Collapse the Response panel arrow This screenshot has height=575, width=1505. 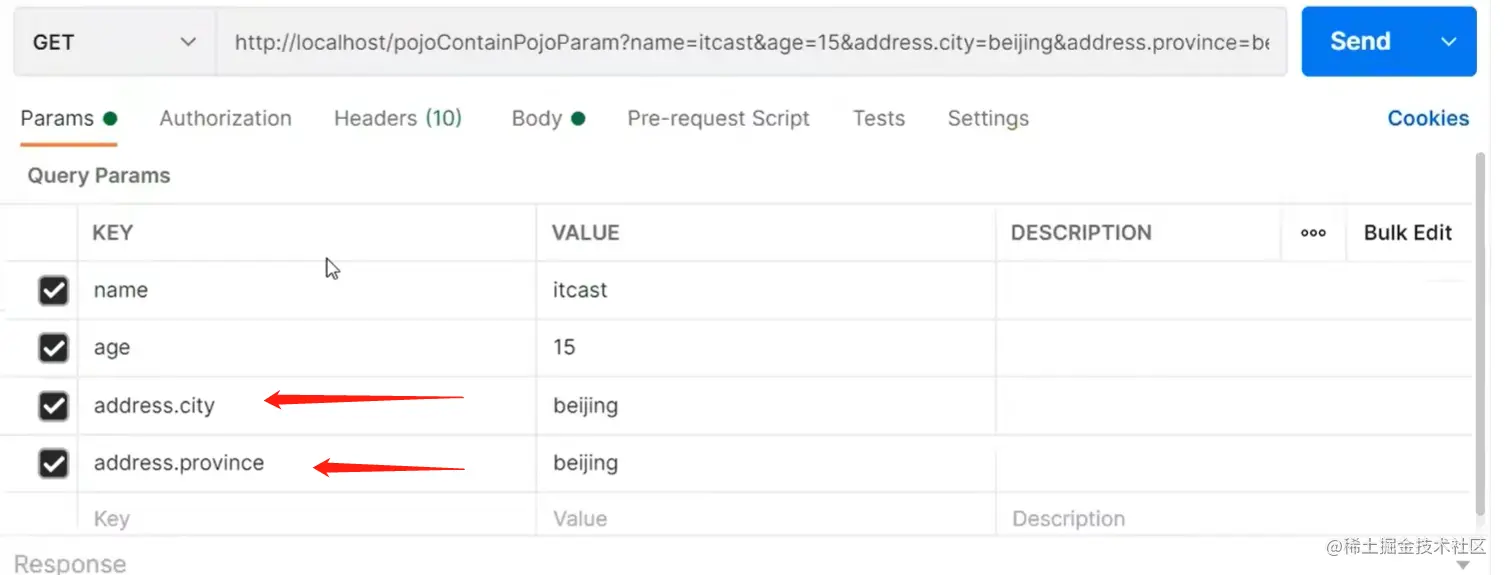point(1463,564)
